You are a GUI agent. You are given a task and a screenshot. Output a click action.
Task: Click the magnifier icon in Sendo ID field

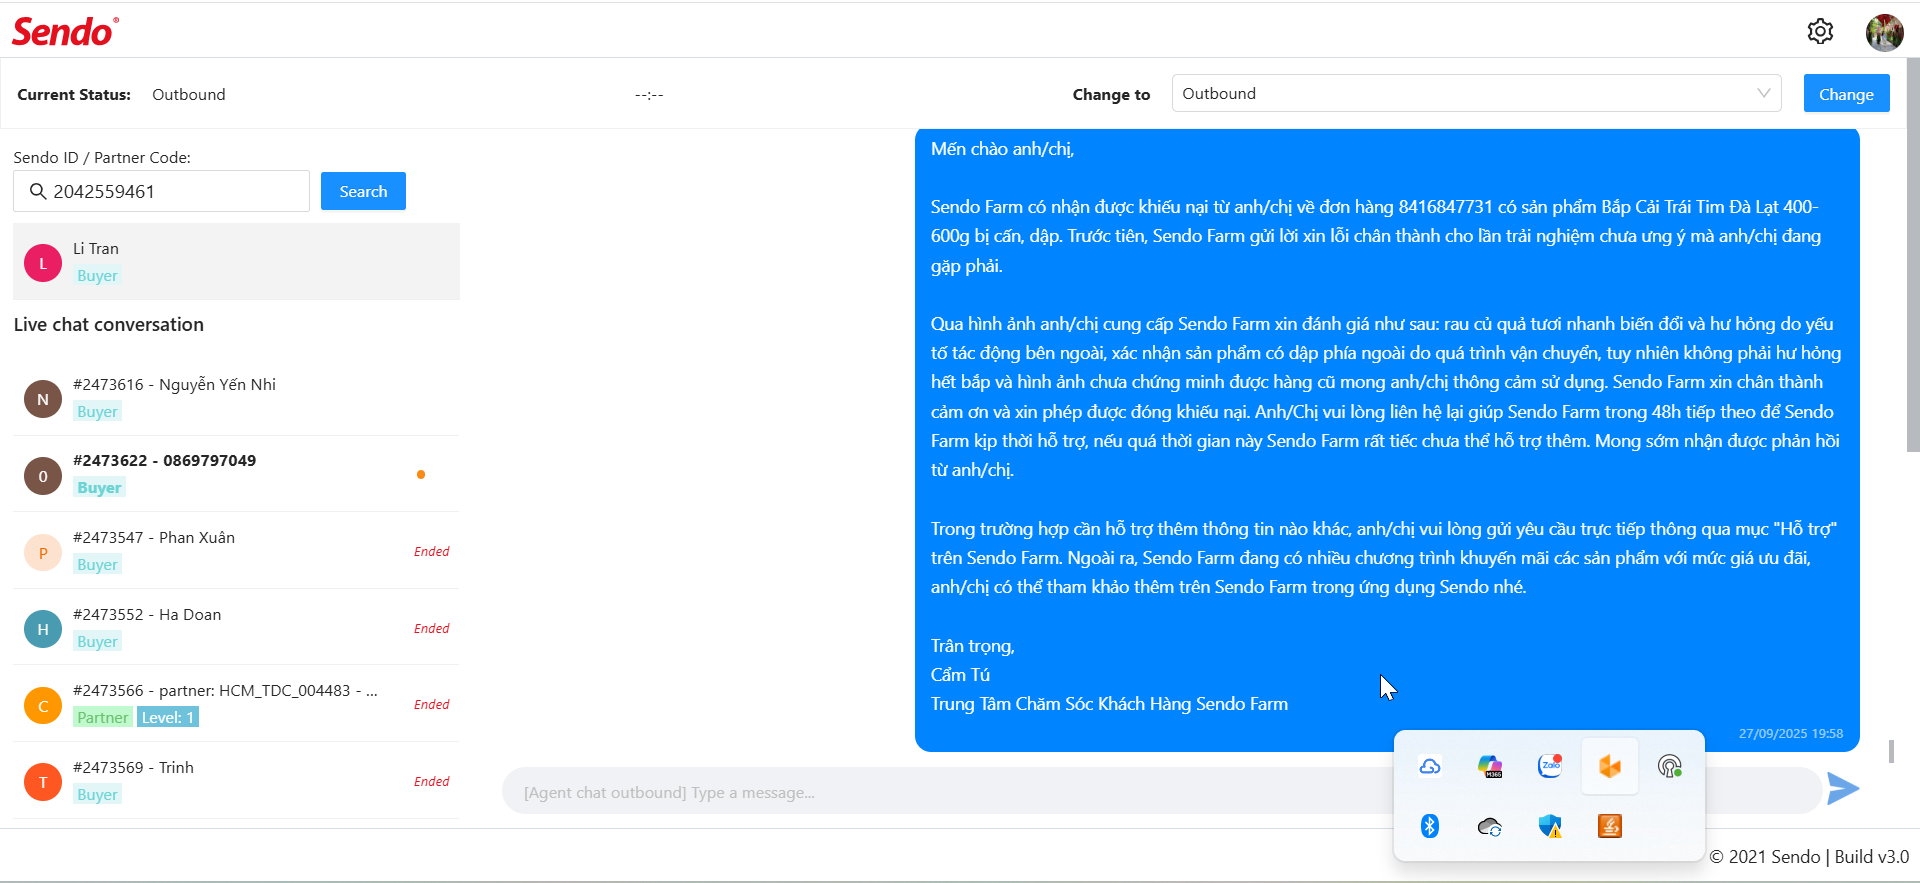[x=38, y=191]
